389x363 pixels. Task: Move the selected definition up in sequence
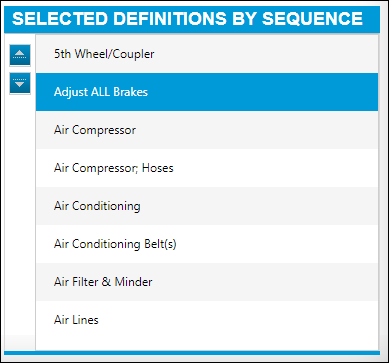coord(20,55)
